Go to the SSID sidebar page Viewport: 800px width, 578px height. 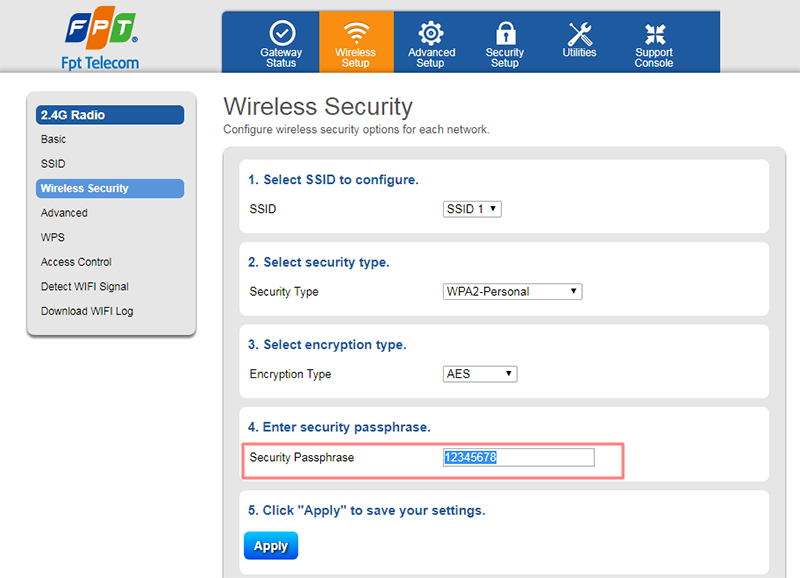[x=53, y=164]
